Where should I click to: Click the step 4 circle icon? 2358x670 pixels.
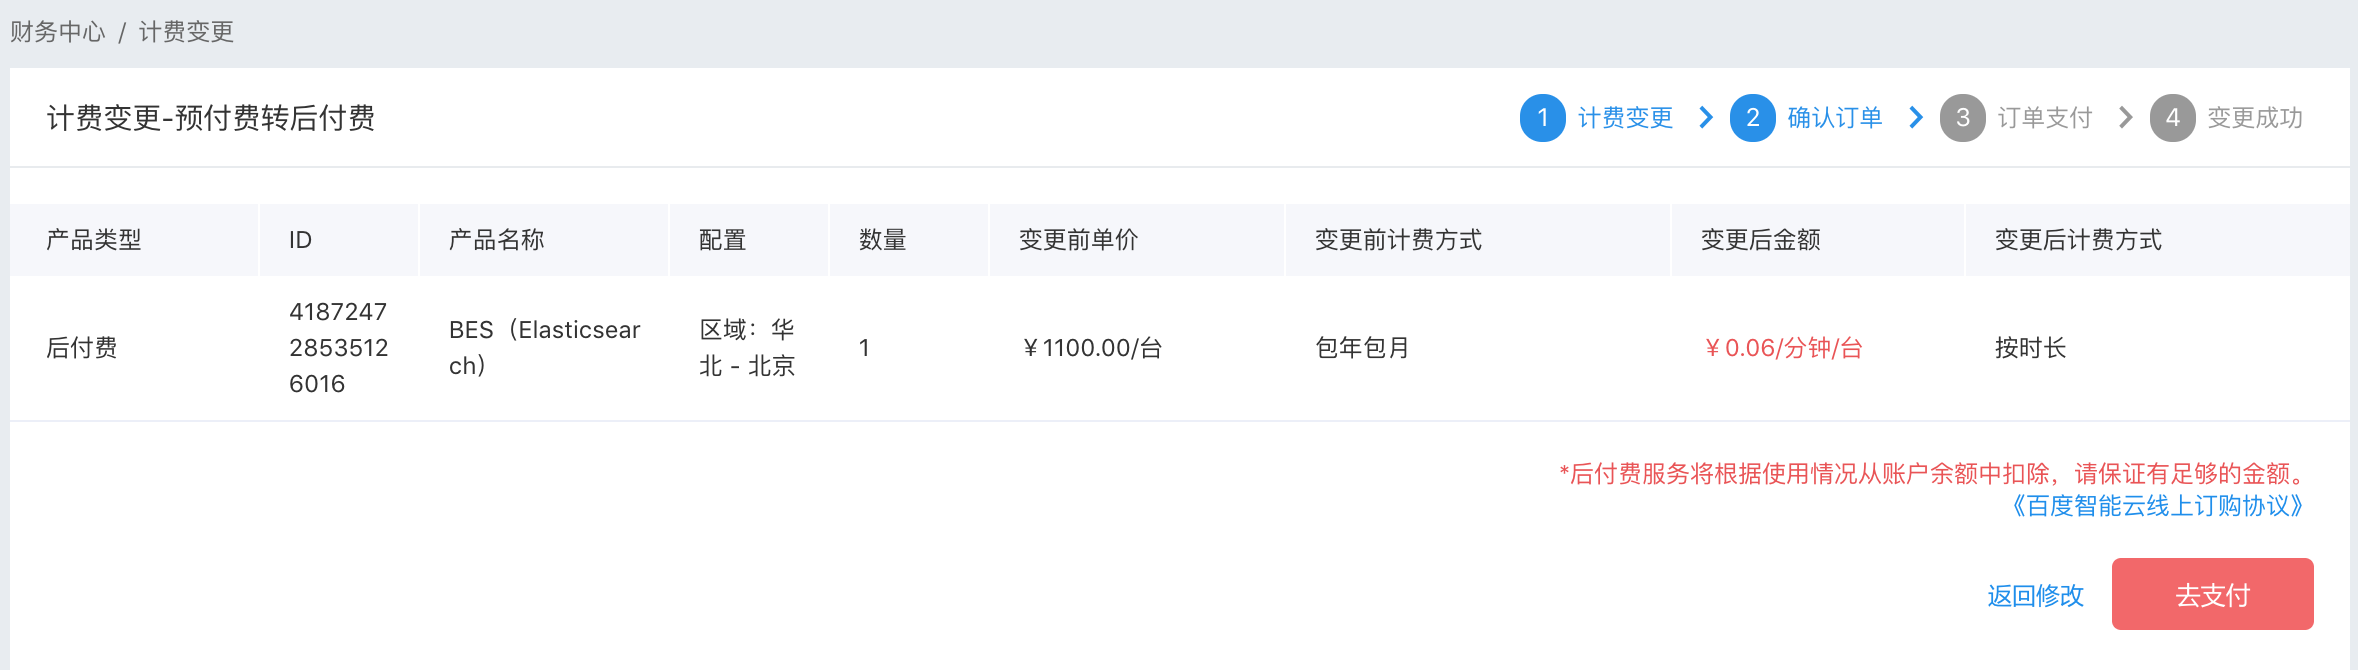(x=2173, y=118)
